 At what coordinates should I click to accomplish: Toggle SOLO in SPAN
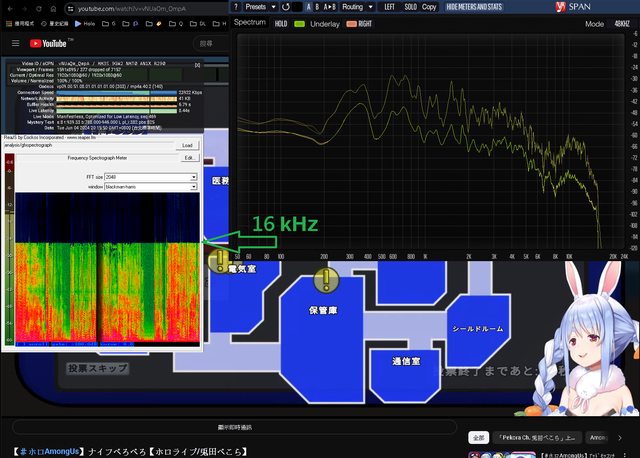pyautogui.click(x=411, y=7)
